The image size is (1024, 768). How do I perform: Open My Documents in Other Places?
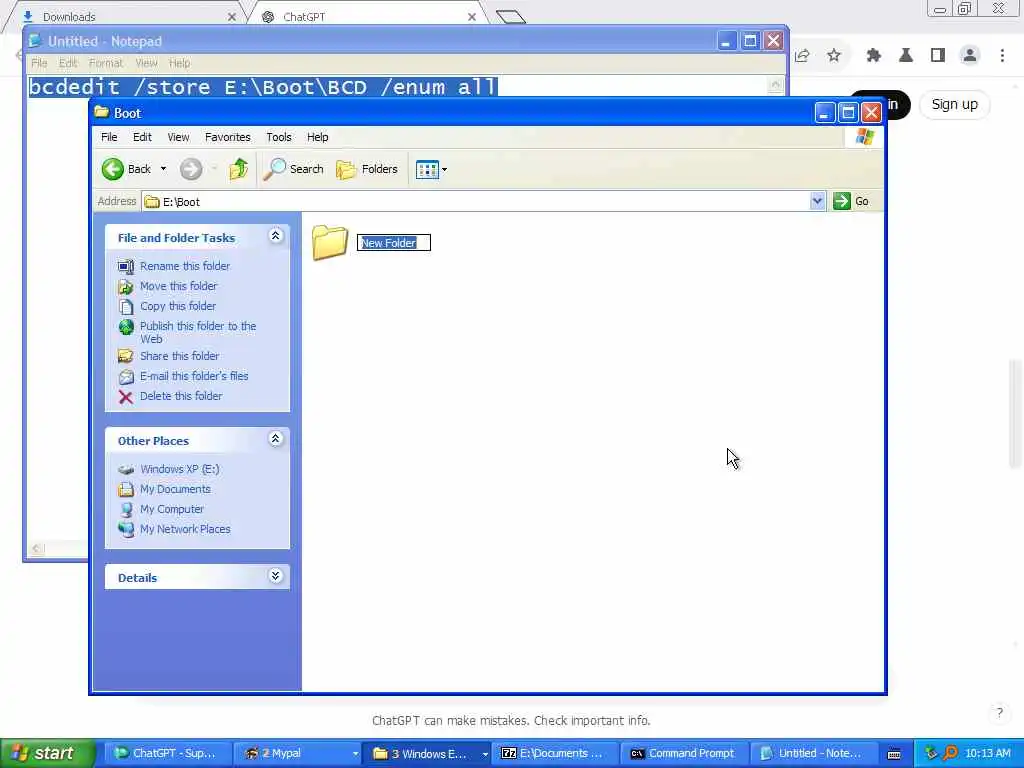pos(175,489)
